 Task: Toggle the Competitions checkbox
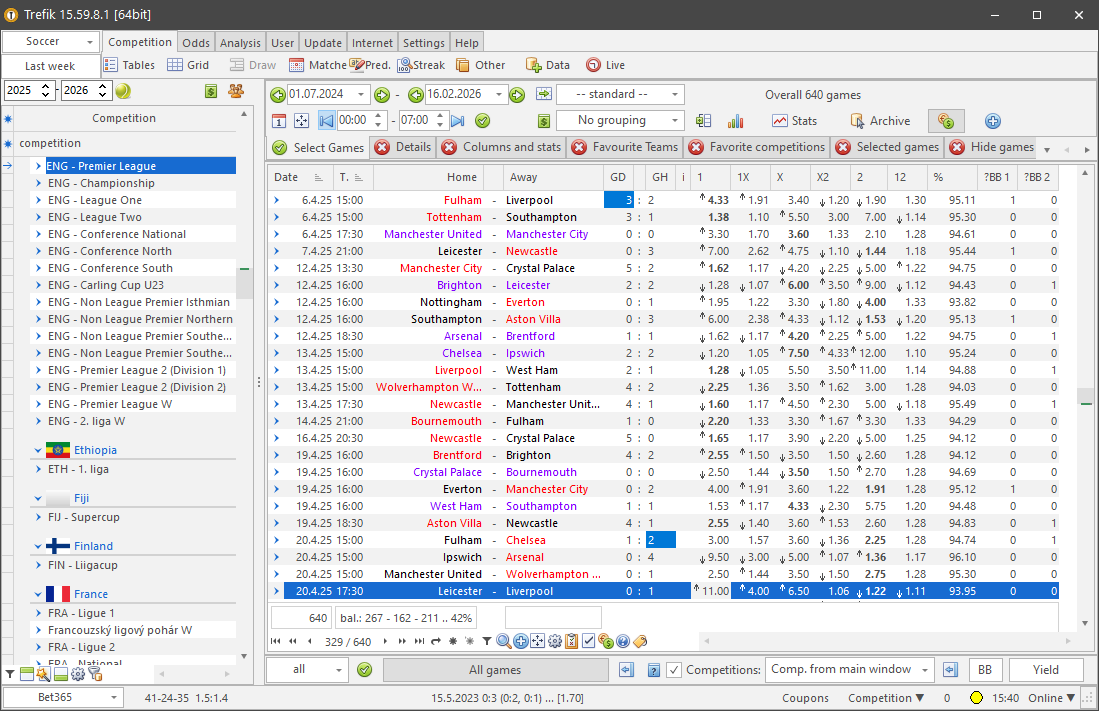click(x=675, y=670)
